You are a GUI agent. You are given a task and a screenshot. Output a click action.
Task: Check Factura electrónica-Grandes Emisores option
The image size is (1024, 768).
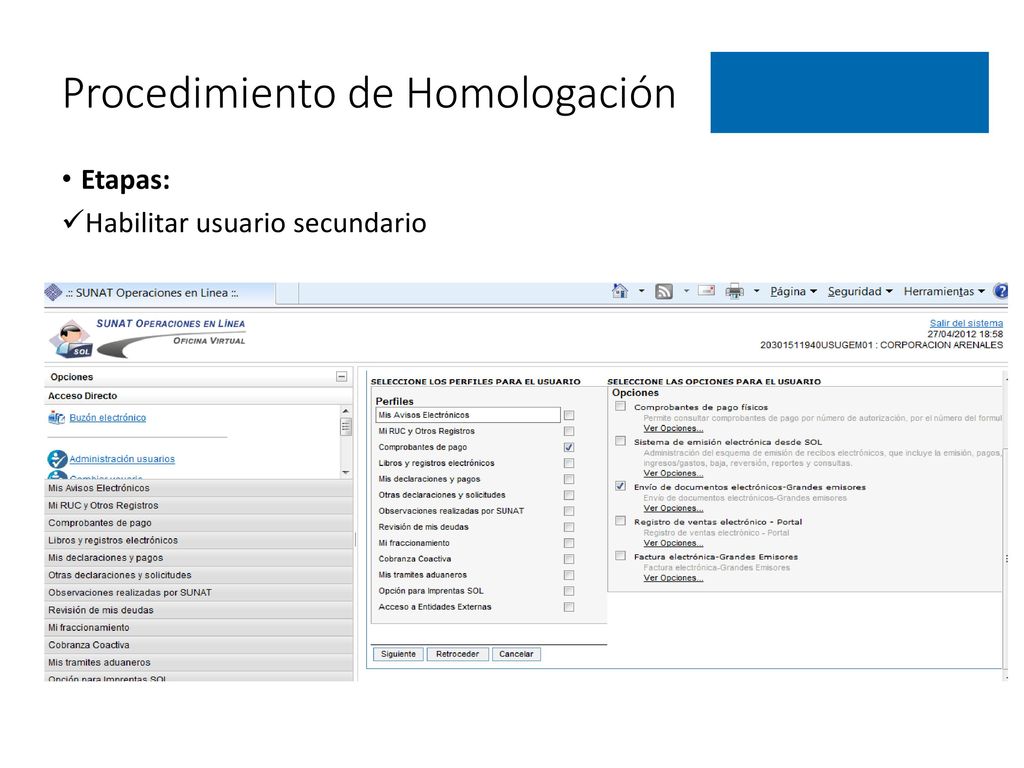[620, 556]
